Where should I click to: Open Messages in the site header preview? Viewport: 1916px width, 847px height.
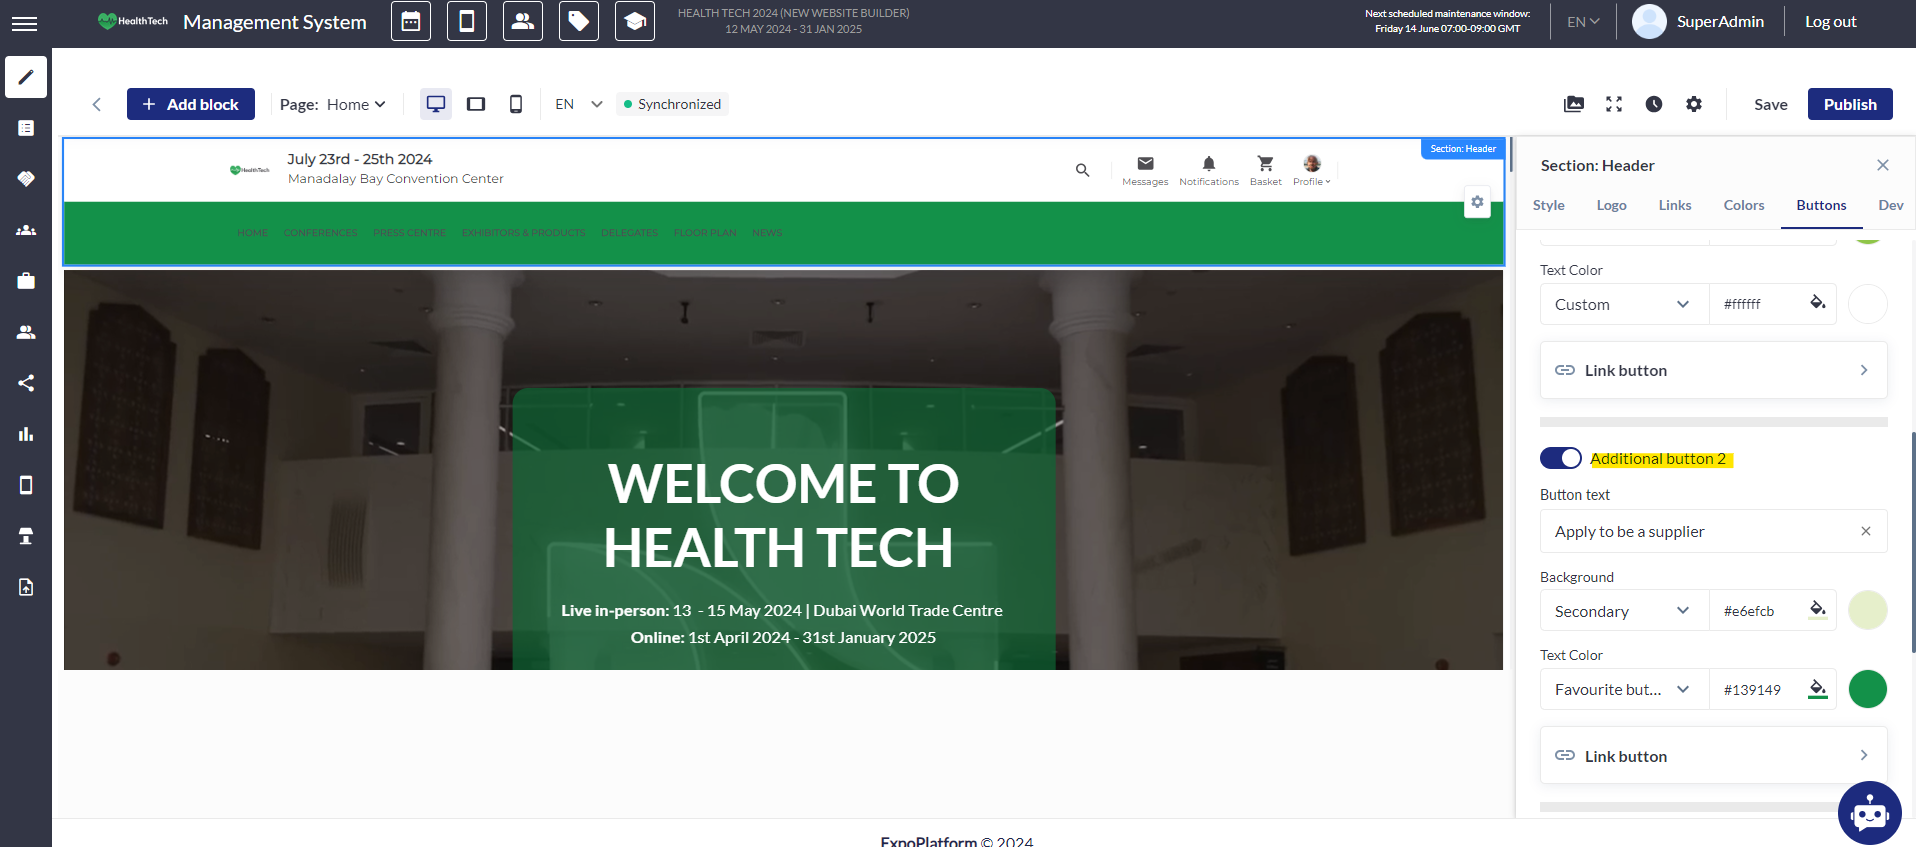click(x=1145, y=170)
